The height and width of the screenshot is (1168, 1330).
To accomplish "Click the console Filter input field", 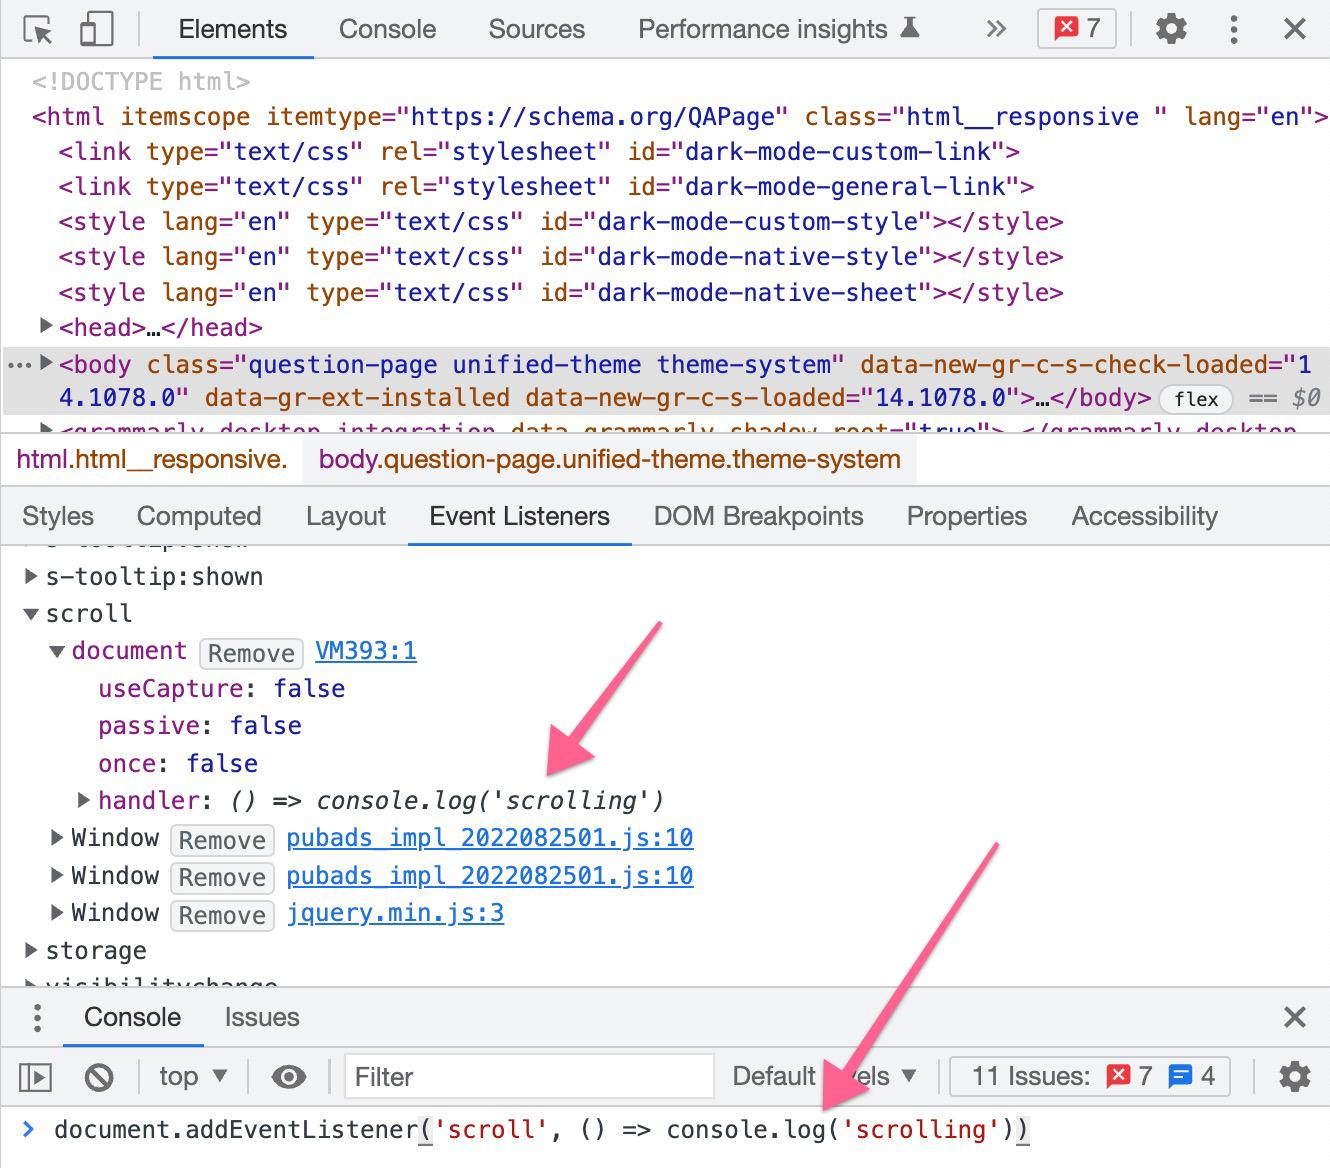I will (529, 1077).
